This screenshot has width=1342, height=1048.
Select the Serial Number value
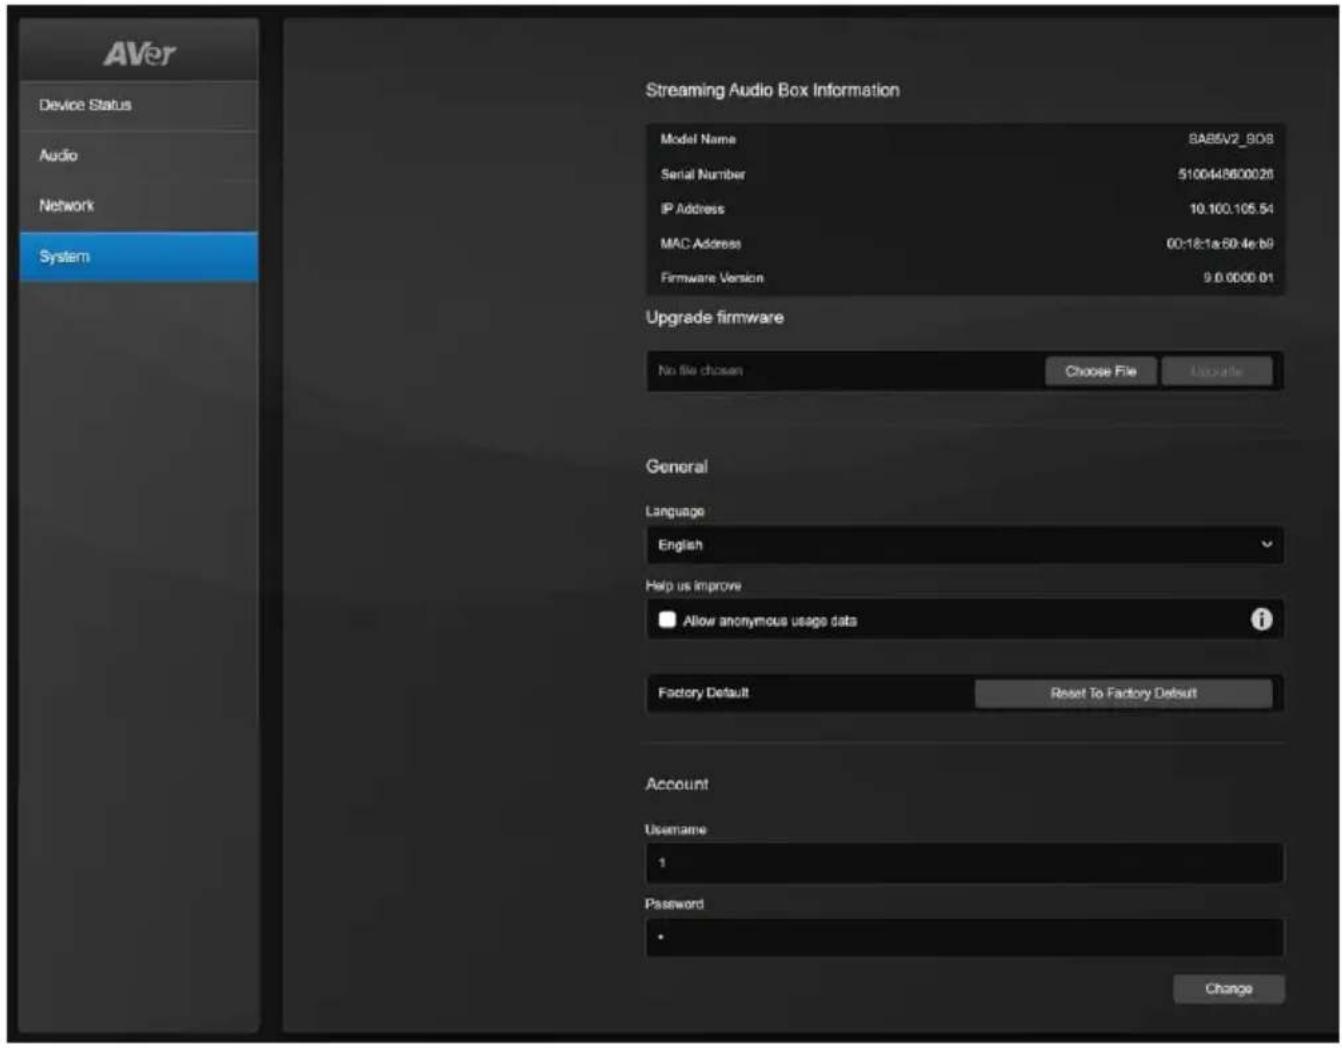coord(1225,174)
